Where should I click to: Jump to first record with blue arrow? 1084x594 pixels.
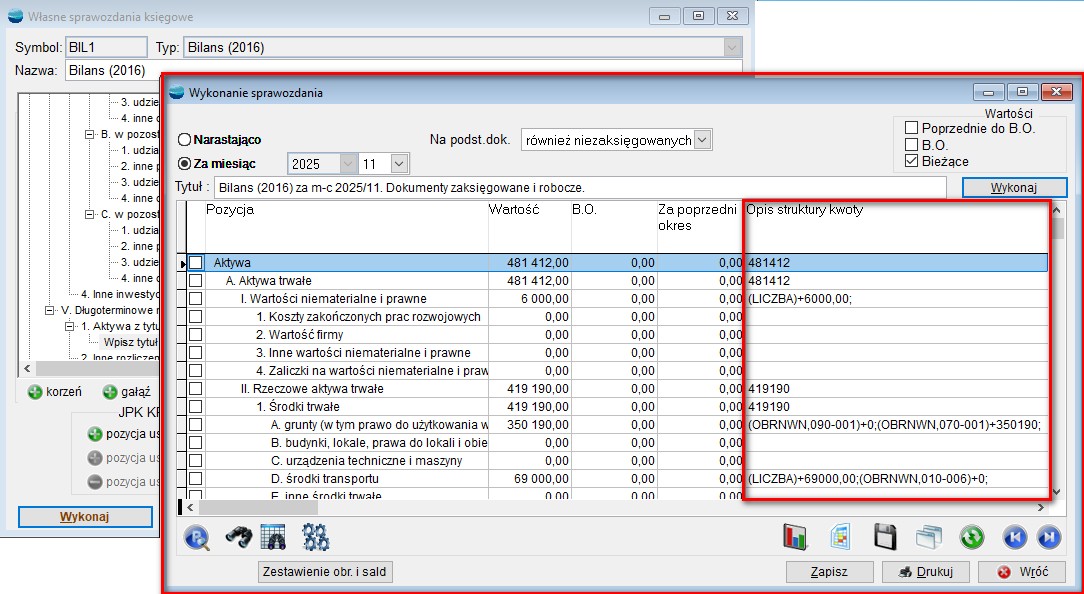coord(1014,538)
